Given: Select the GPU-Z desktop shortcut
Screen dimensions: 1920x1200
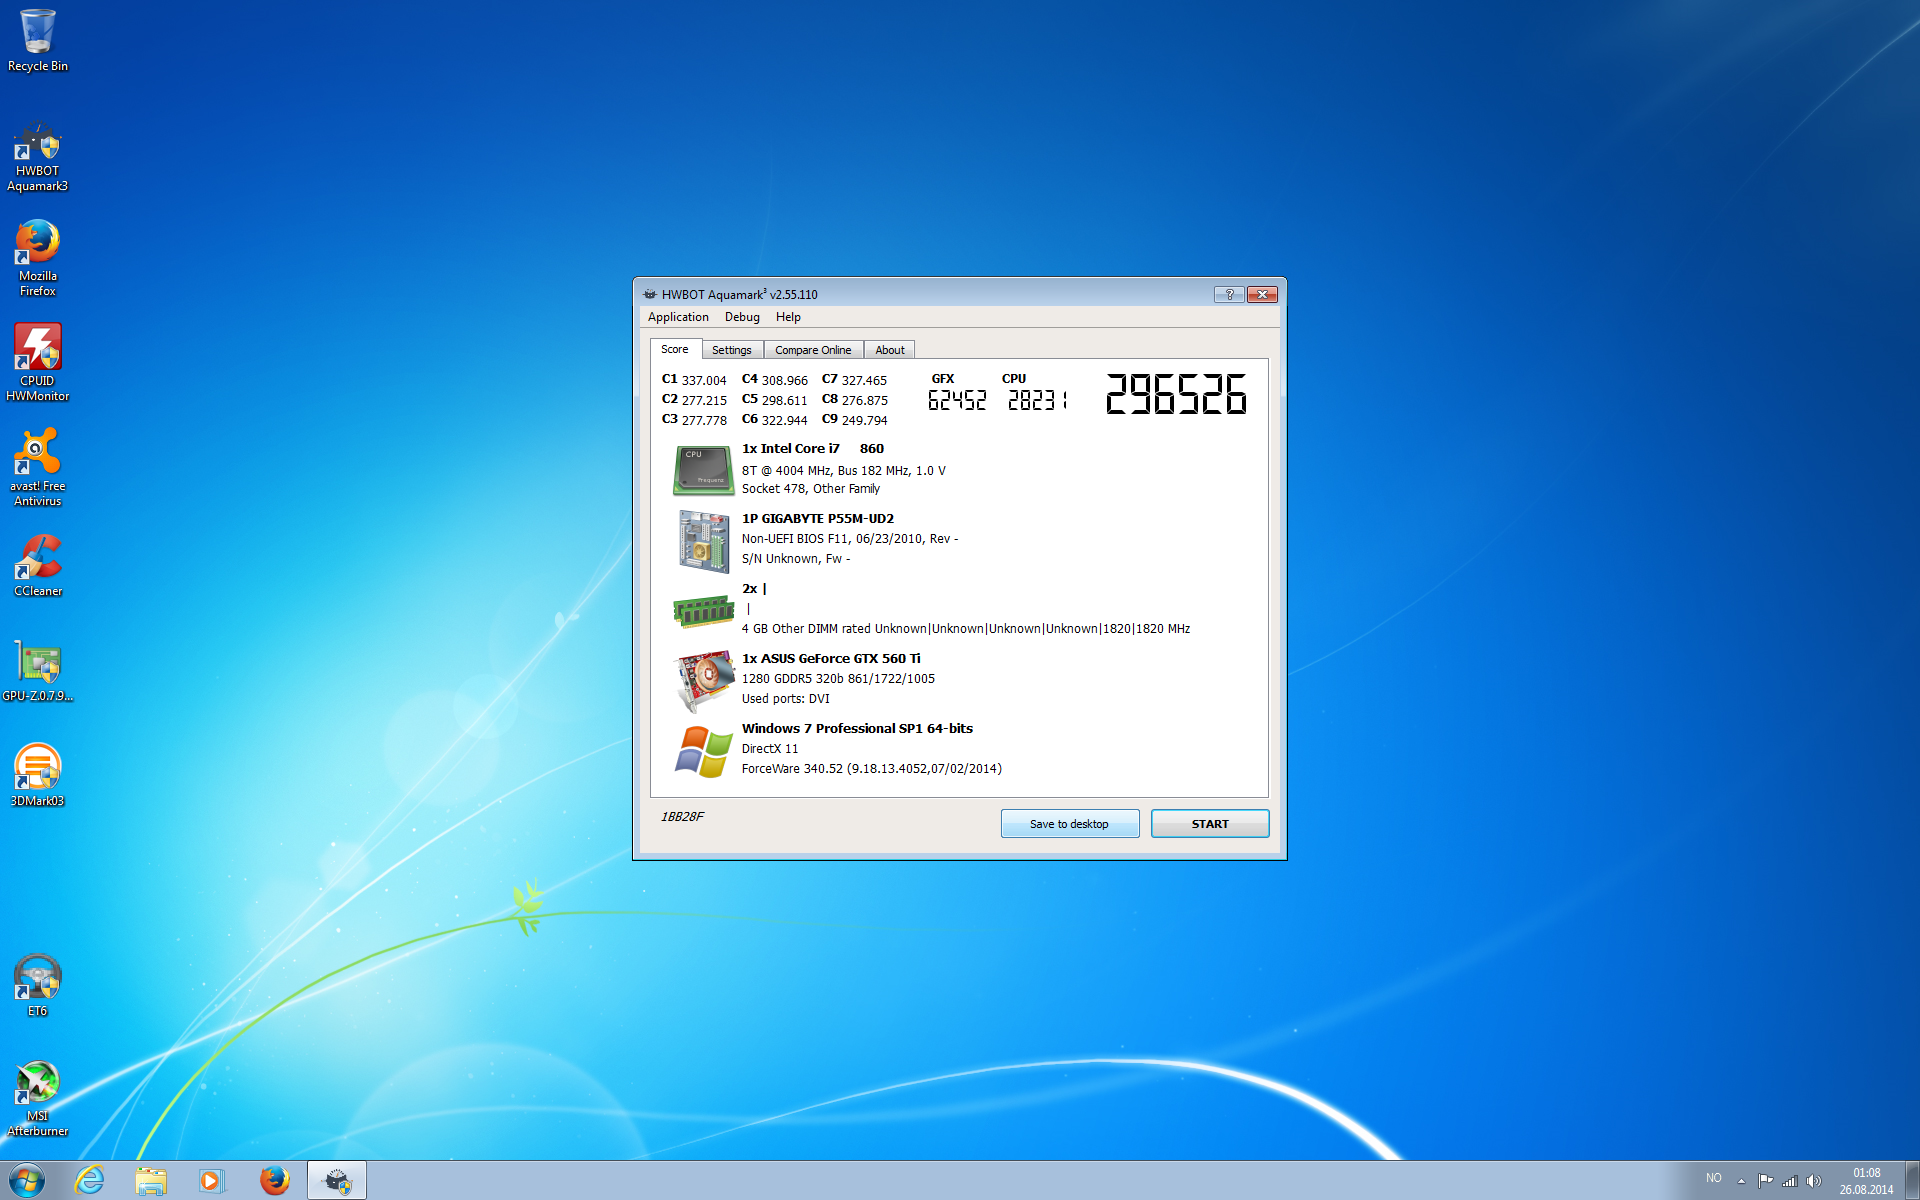Looking at the screenshot, I should click(x=37, y=671).
